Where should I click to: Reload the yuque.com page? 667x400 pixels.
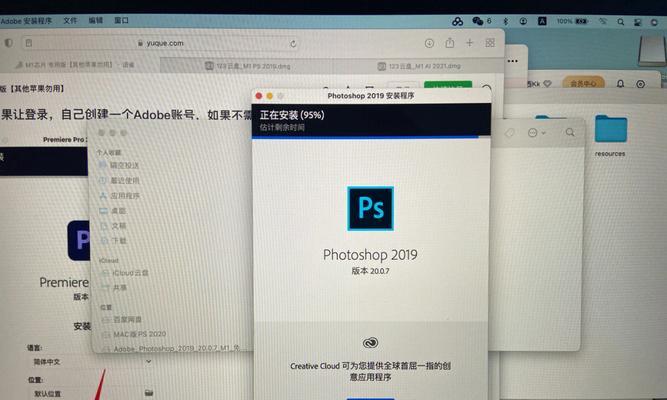click(x=293, y=43)
